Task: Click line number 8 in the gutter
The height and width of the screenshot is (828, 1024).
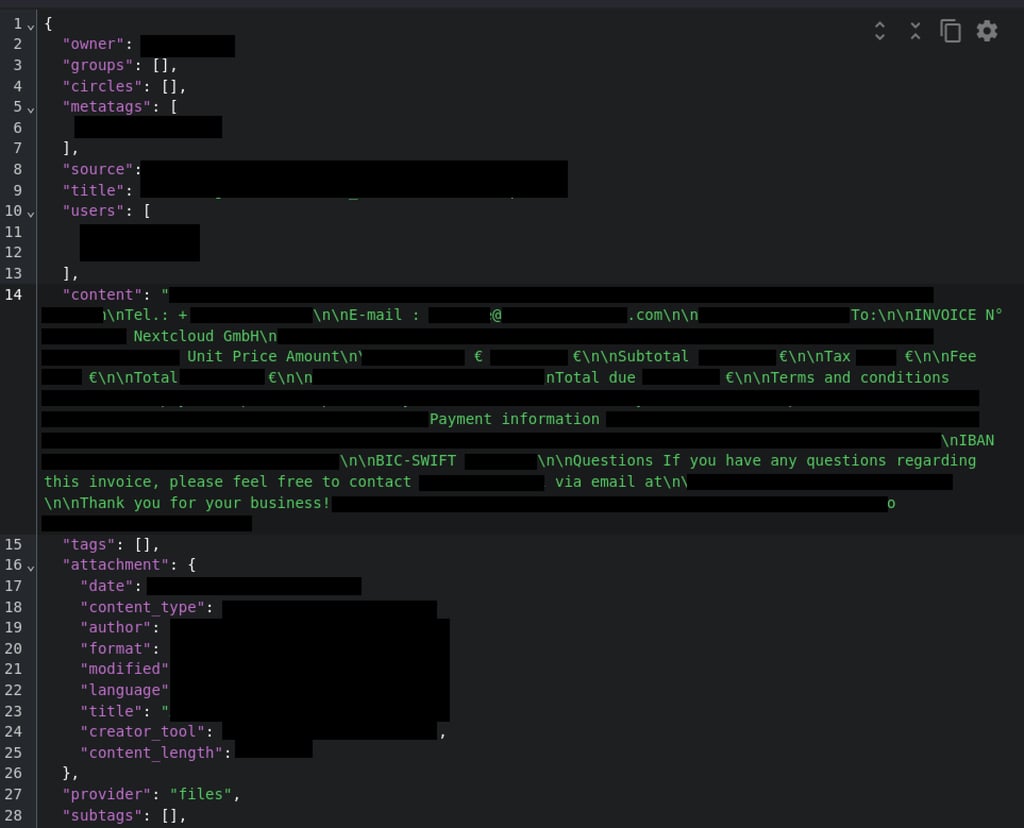Action: coord(18,169)
